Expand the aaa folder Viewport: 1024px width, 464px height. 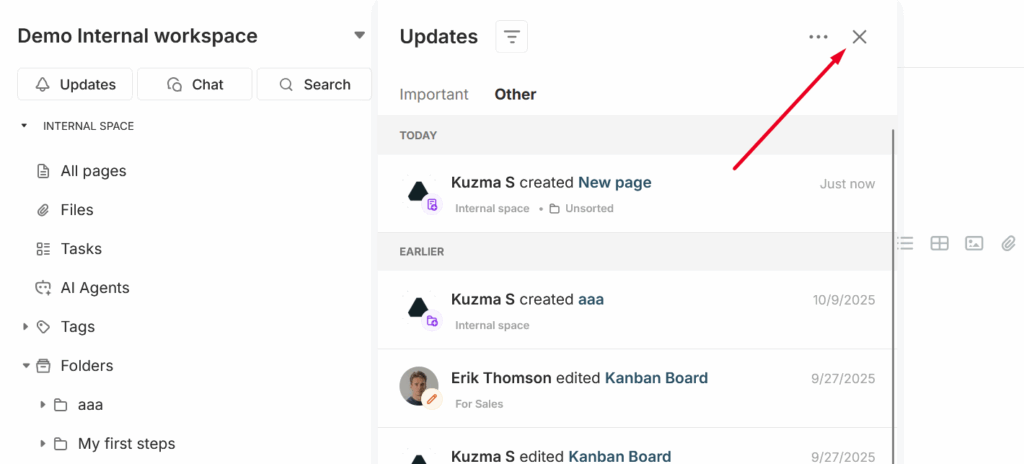coord(43,405)
